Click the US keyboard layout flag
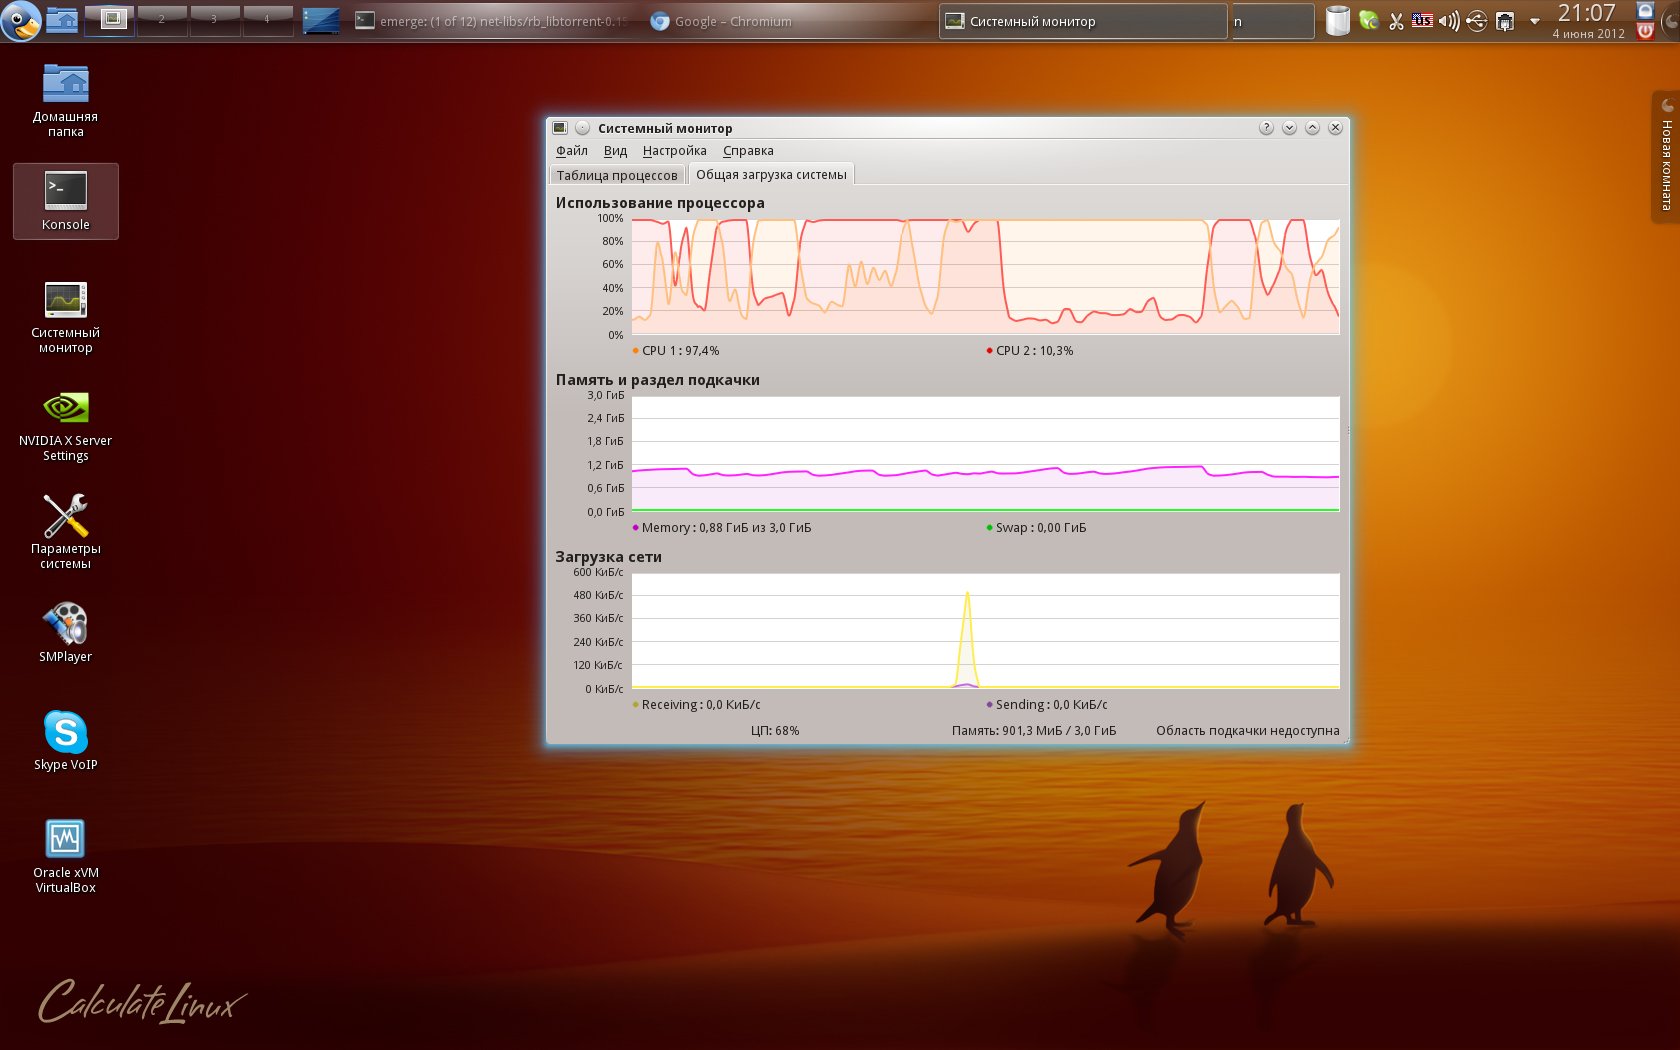The image size is (1680, 1050). tap(1422, 20)
